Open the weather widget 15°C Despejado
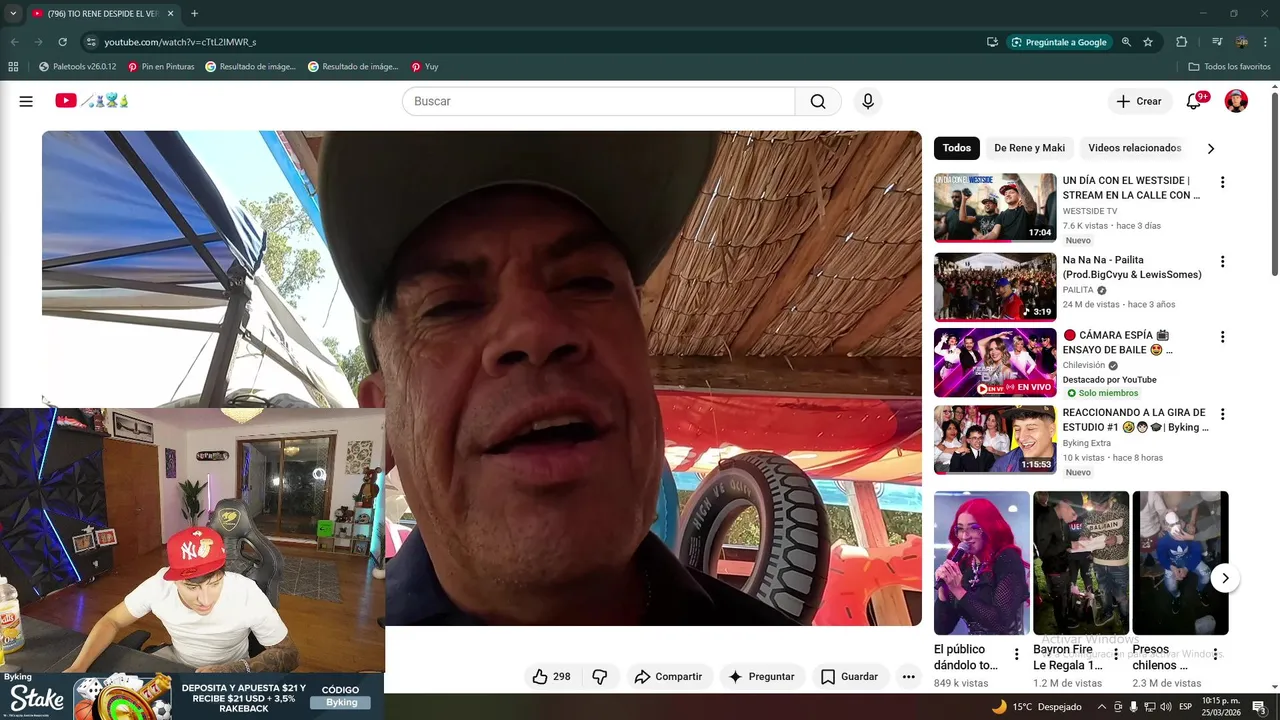This screenshot has width=1280, height=720. (1035, 707)
